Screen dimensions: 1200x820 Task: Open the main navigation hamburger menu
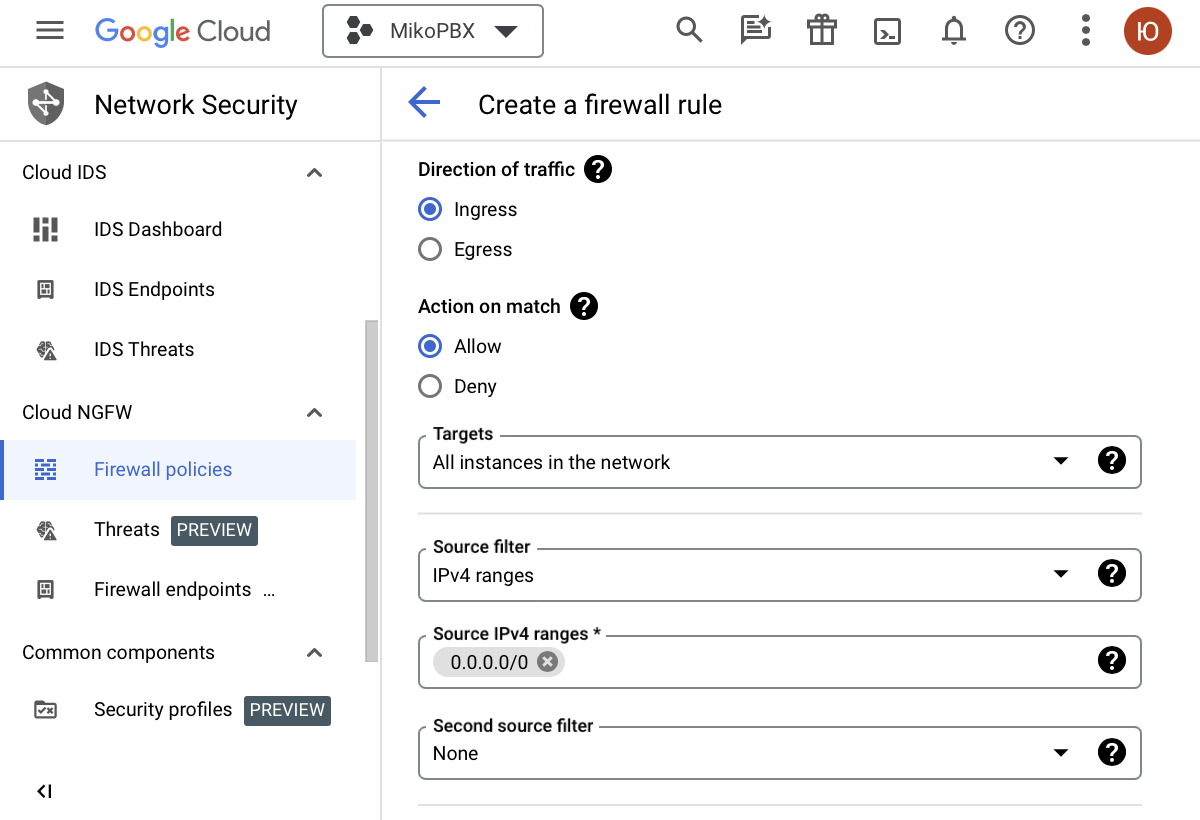[x=50, y=31]
